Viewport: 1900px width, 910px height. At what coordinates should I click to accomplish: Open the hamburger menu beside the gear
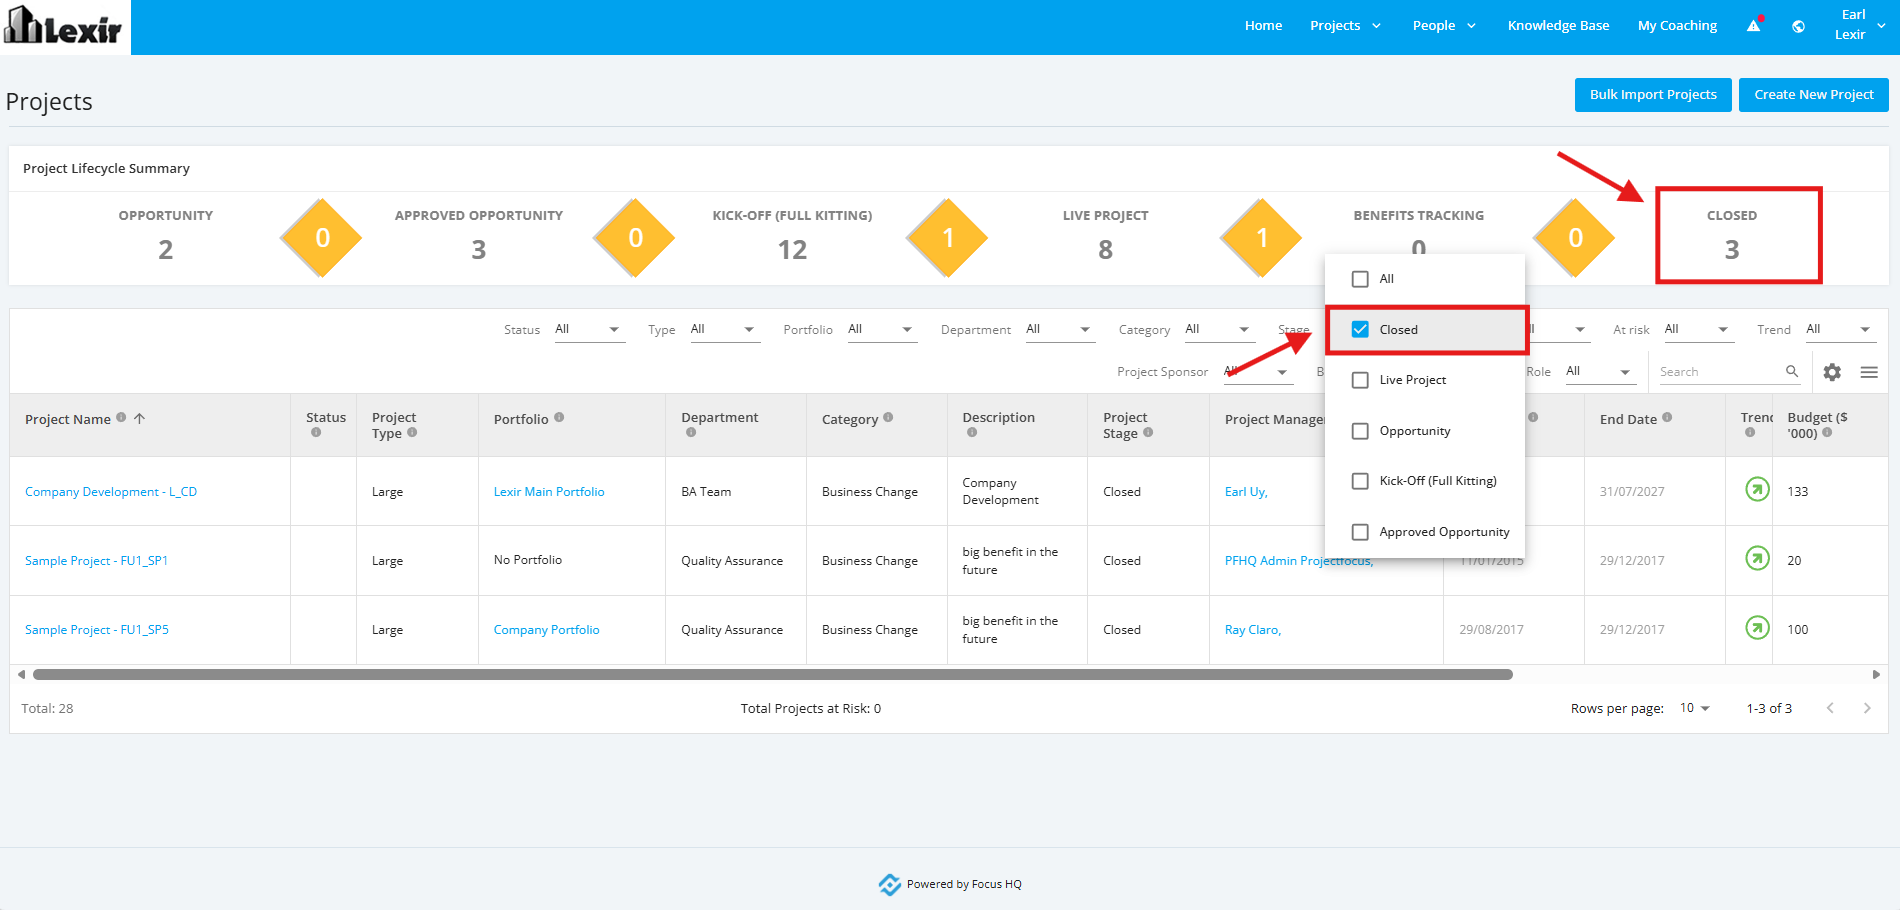[x=1869, y=372]
